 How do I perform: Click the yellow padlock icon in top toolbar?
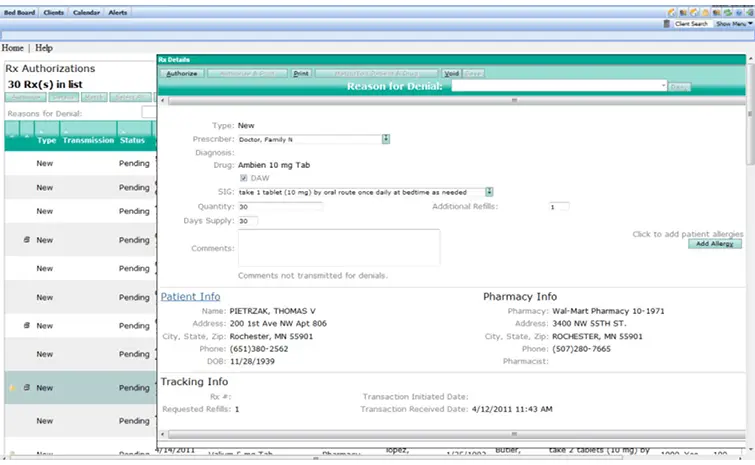pyautogui.click(x=705, y=13)
